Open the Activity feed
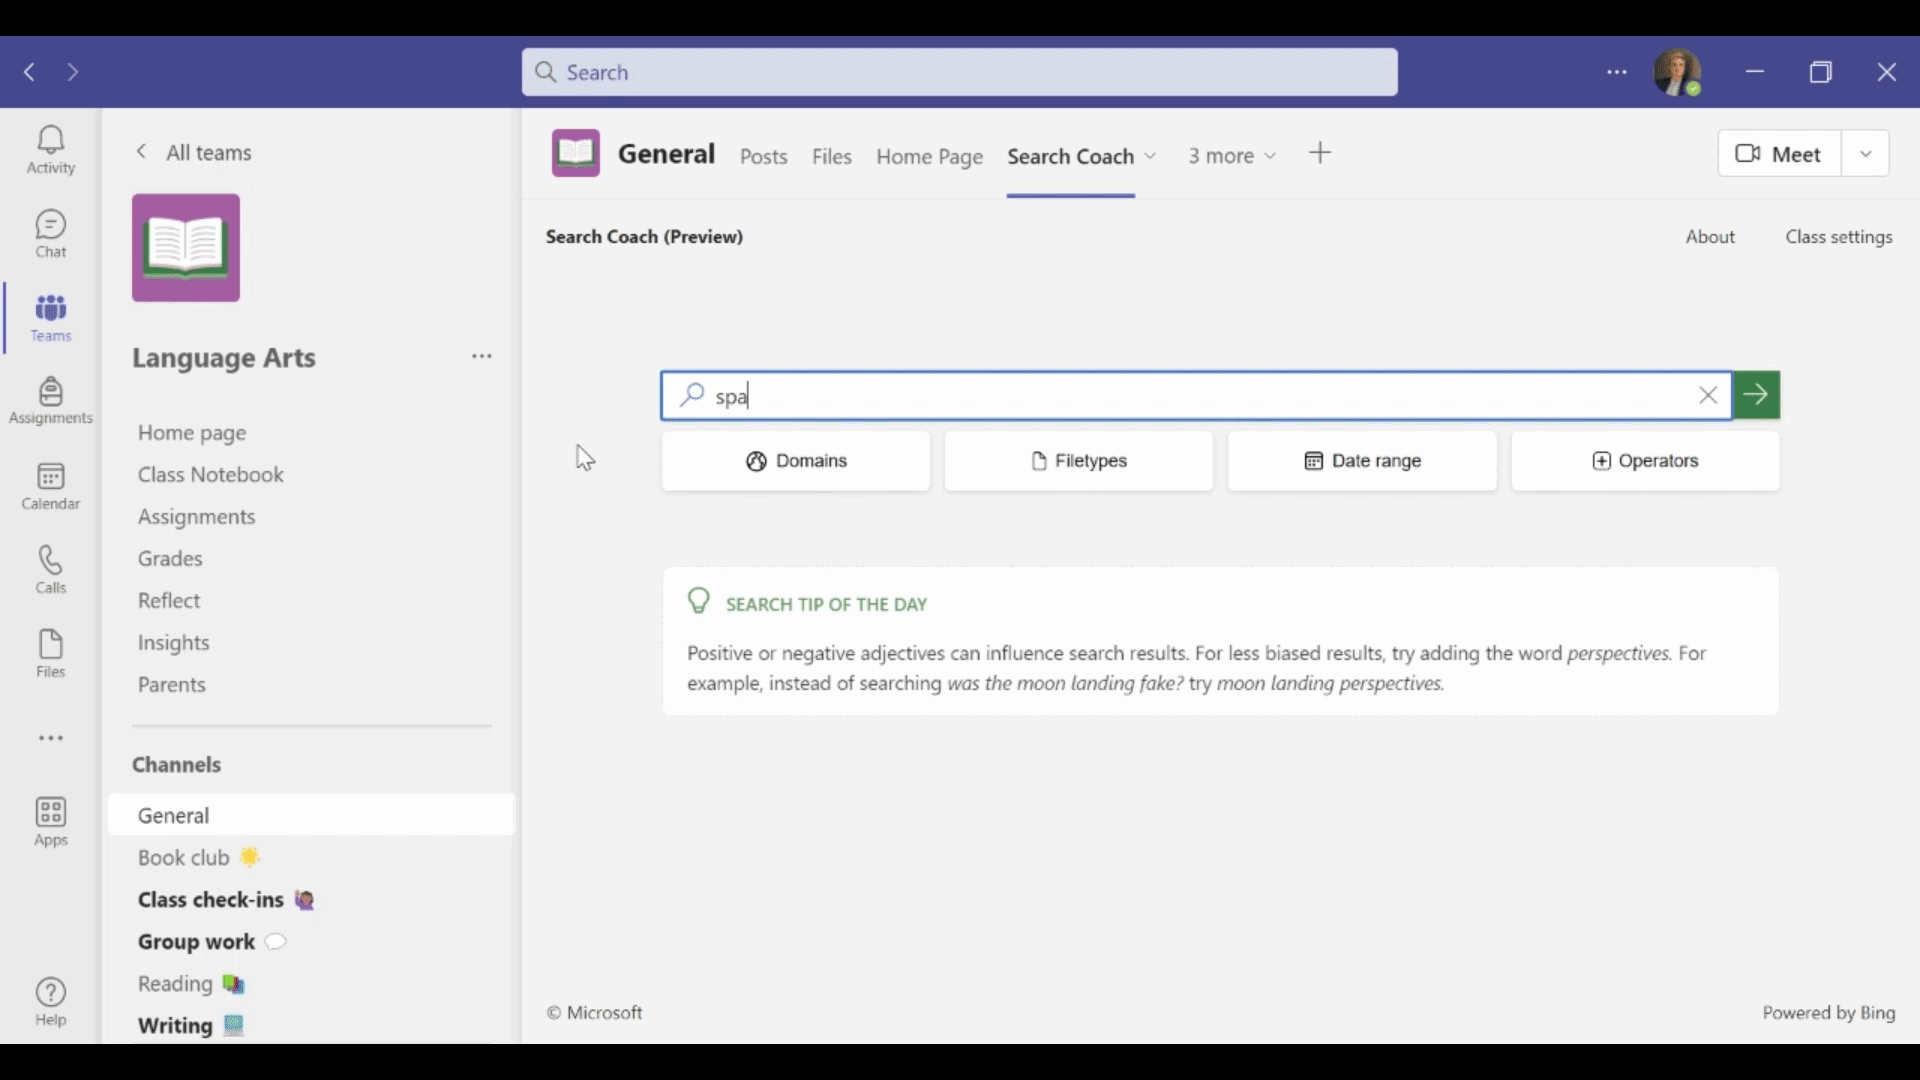This screenshot has width=1920, height=1080. pos(50,148)
